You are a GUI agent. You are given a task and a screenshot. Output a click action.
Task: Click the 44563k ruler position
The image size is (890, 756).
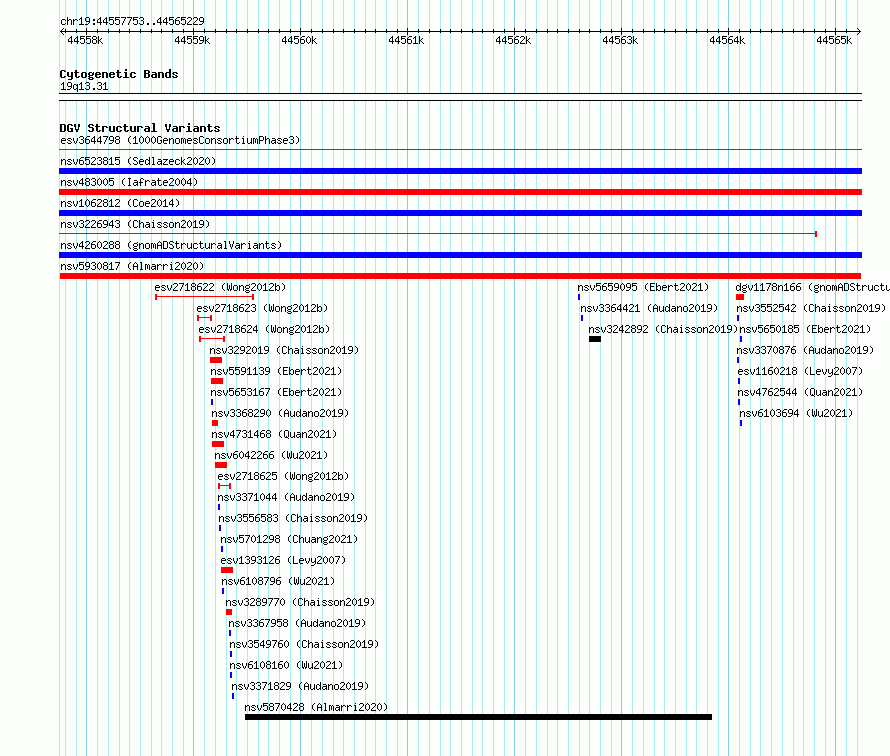620,40
